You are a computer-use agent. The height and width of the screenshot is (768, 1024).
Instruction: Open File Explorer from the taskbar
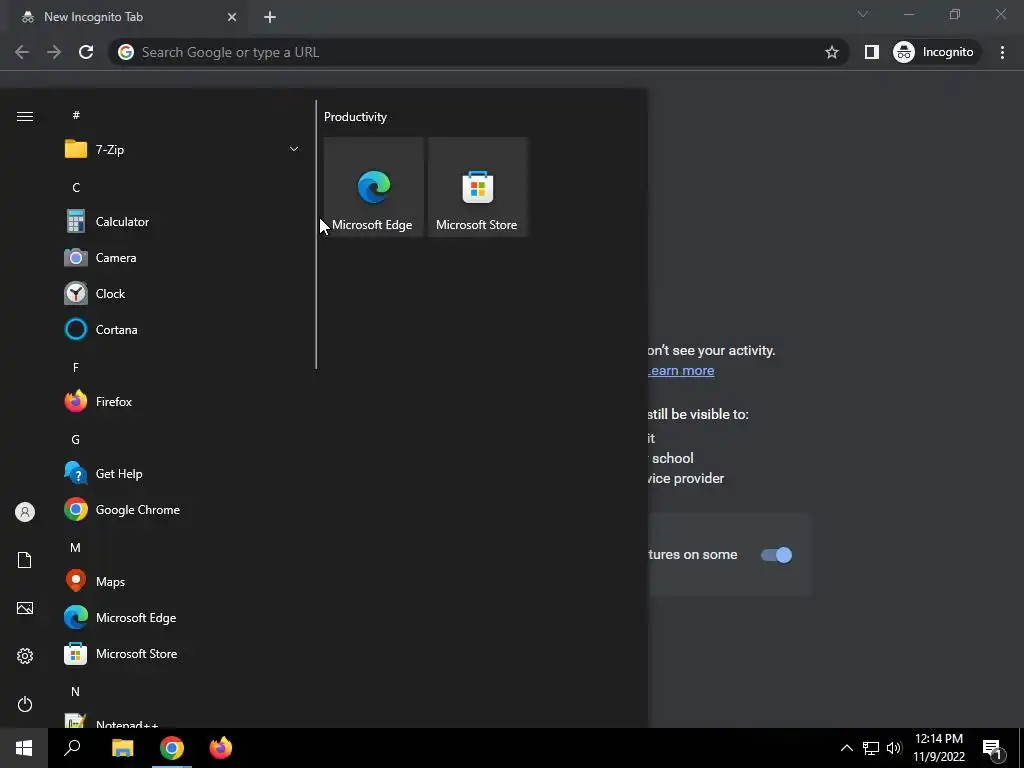click(122, 748)
